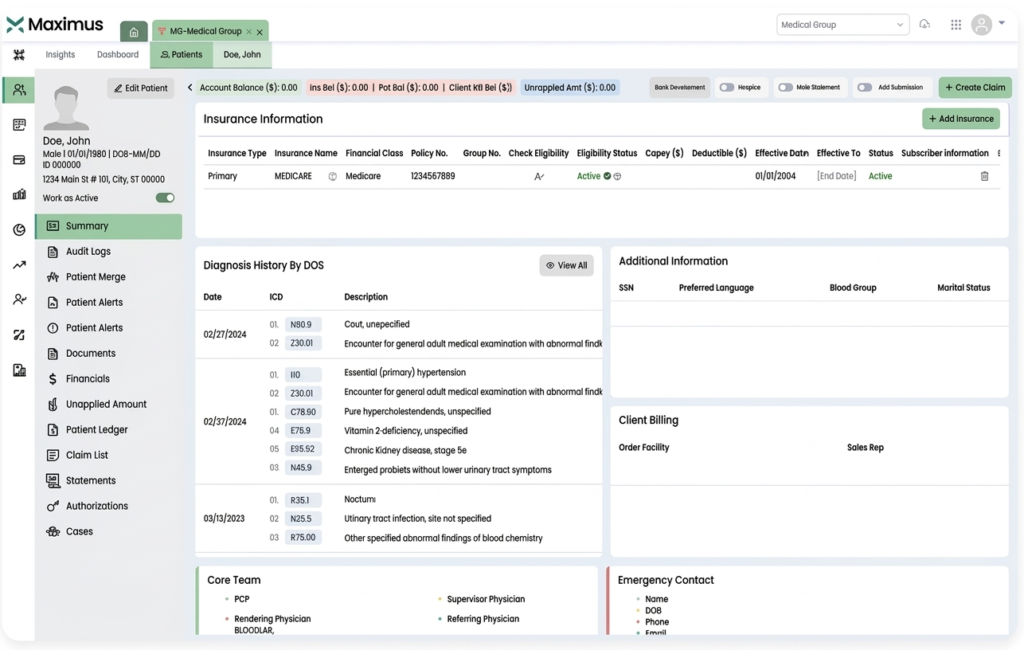The width and height of the screenshot is (1024, 650).
Task: Click the trending arrow icon in left sidebar
Action: 19,265
